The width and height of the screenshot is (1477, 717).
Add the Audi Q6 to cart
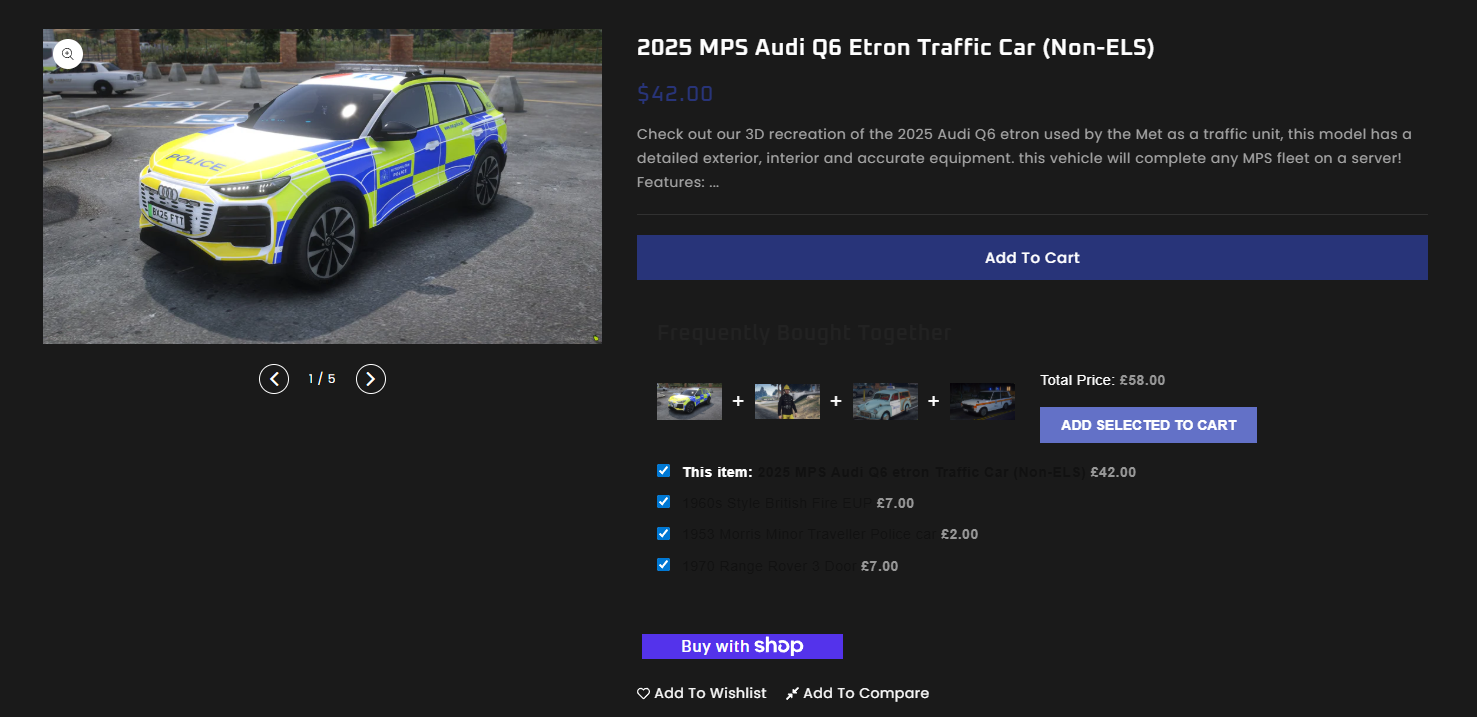[1032, 257]
